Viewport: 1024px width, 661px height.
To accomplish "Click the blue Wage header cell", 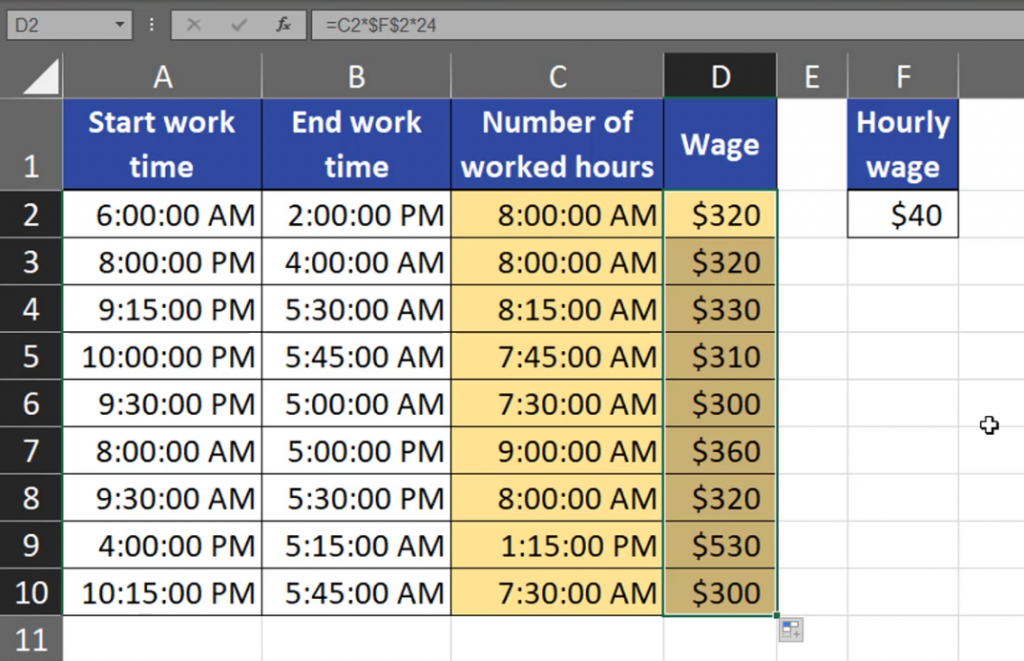I will click(x=719, y=143).
